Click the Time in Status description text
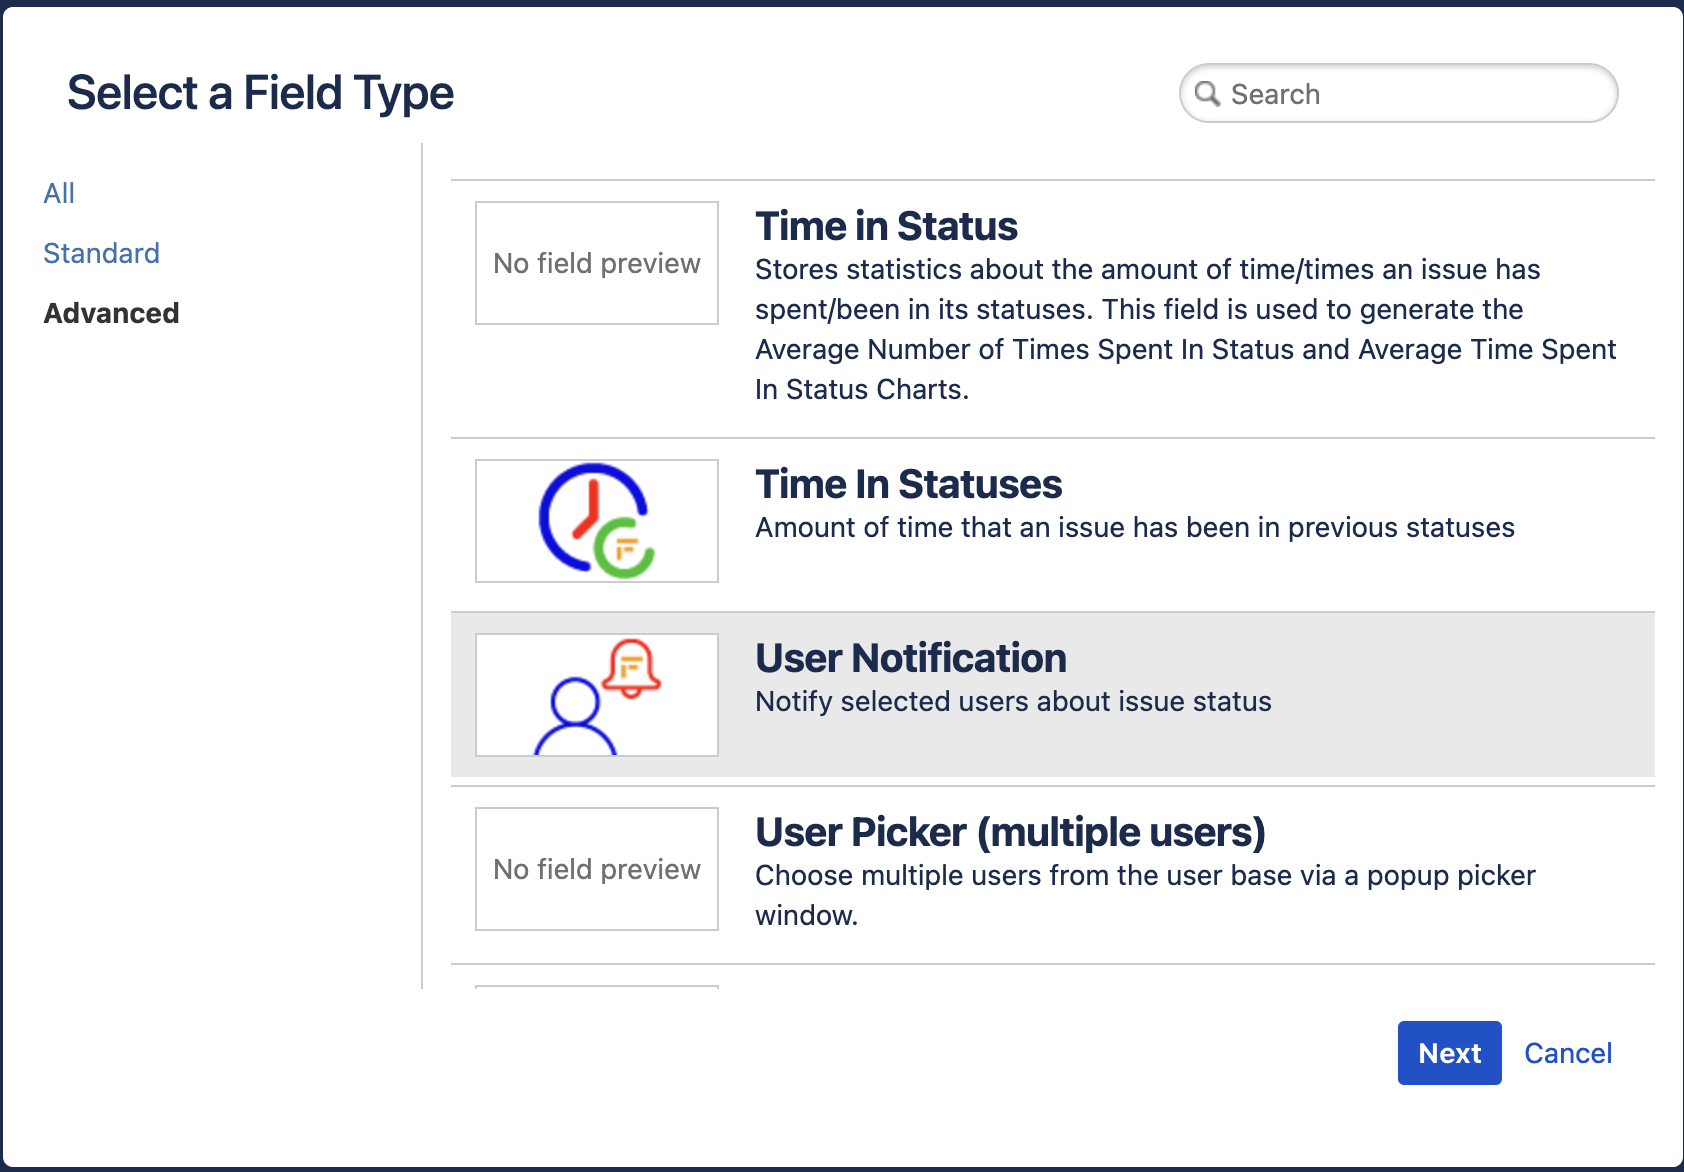The height and width of the screenshot is (1172, 1684). pyautogui.click(x=1185, y=329)
